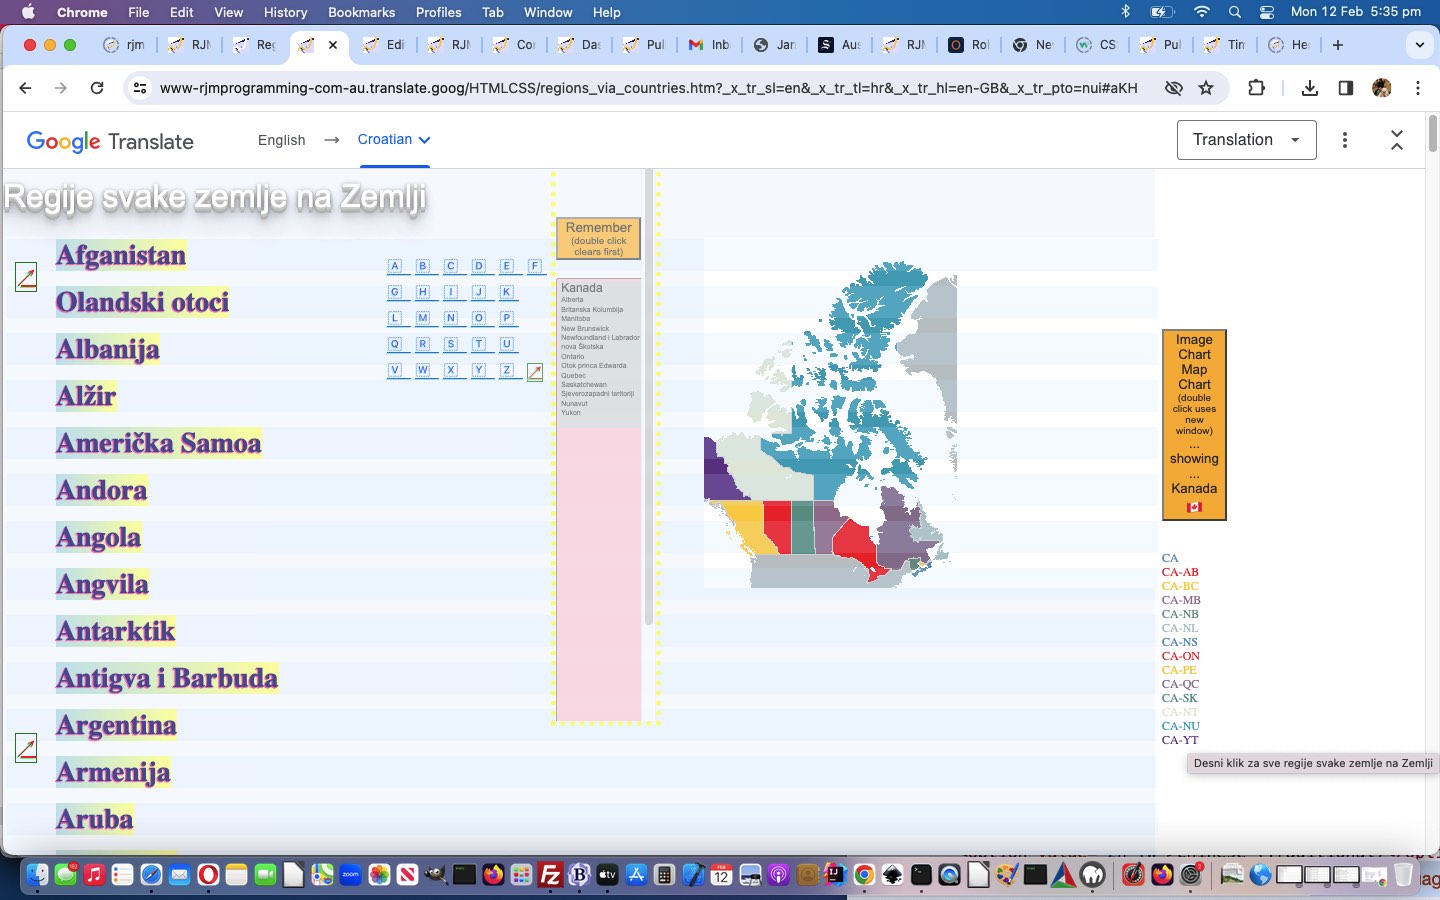Click the CA-BC region code
Viewport: 1440px width, 900px height.
point(1180,586)
